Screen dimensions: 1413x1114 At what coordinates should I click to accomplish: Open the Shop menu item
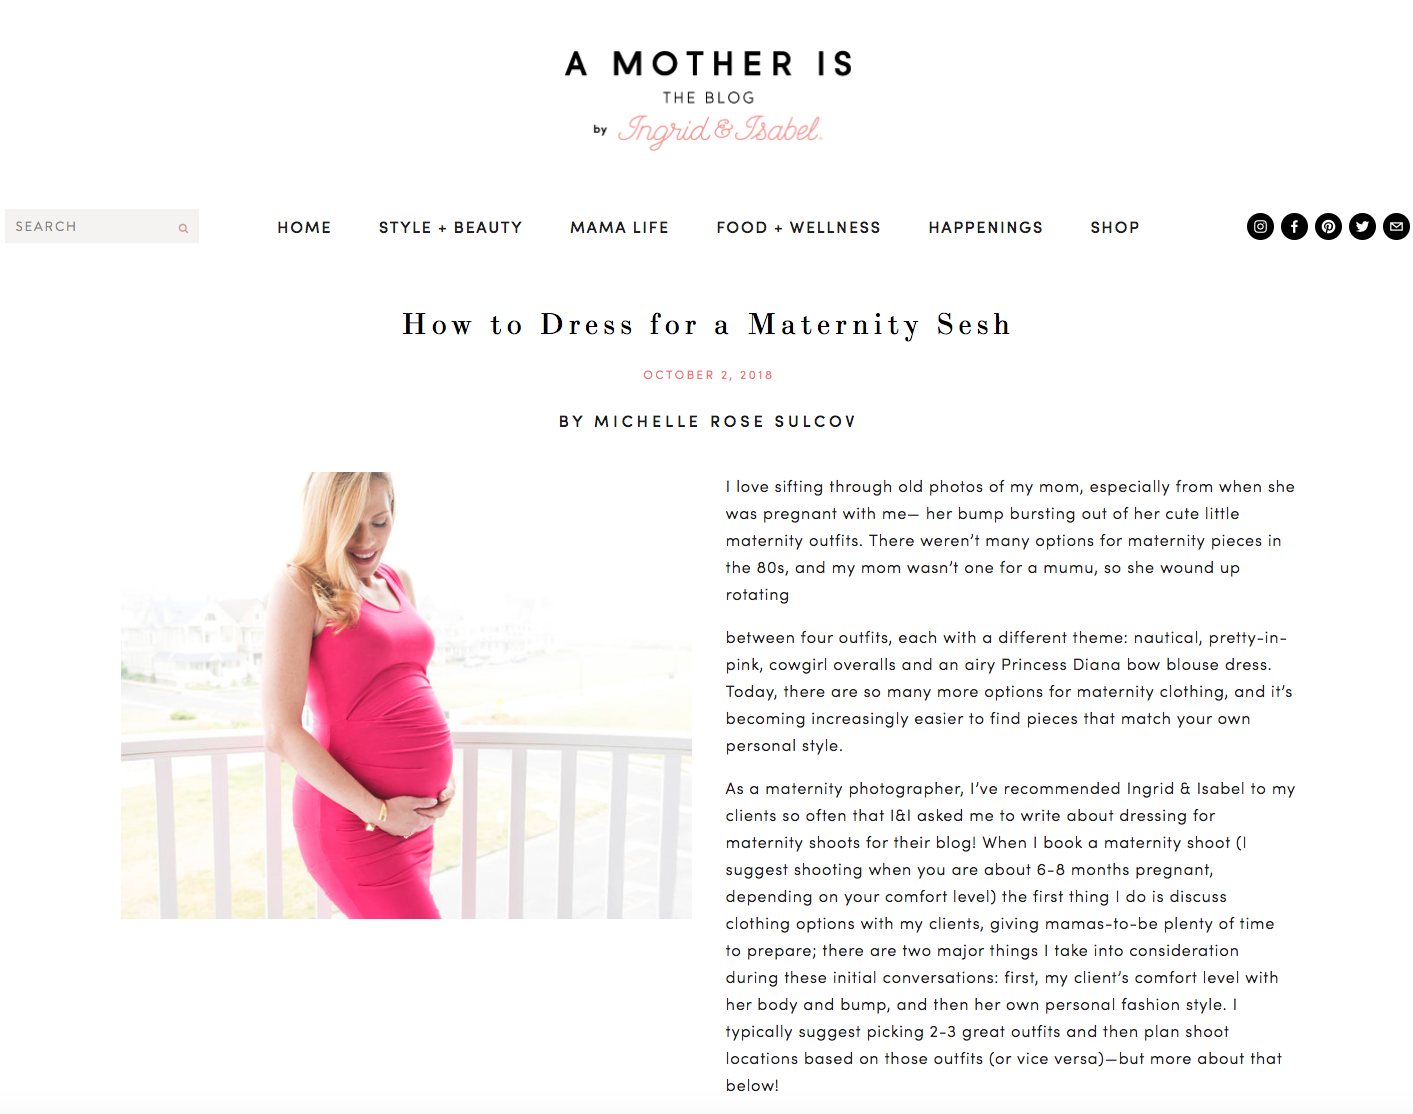(1115, 227)
